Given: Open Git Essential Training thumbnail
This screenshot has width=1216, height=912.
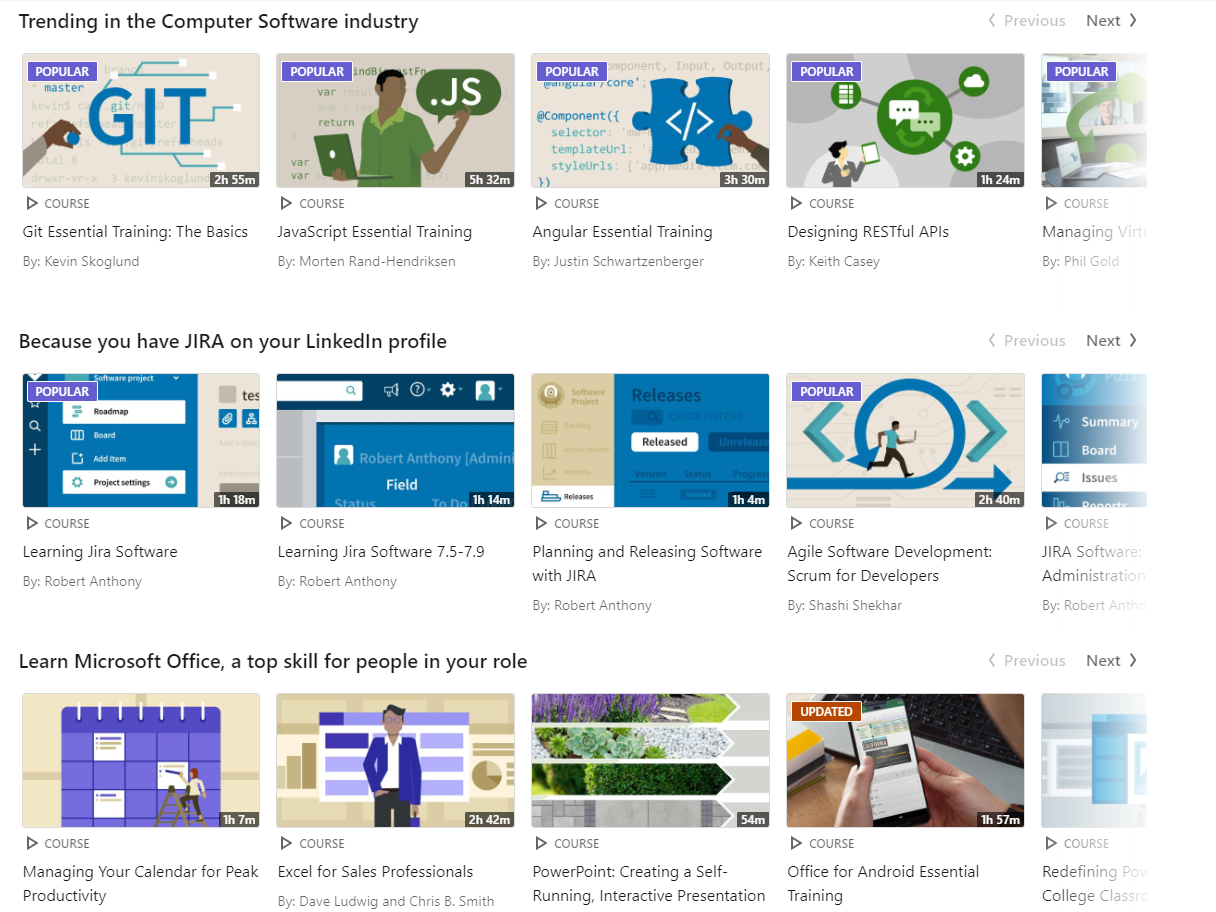Looking at the screenshot, I should pos(141,121).
